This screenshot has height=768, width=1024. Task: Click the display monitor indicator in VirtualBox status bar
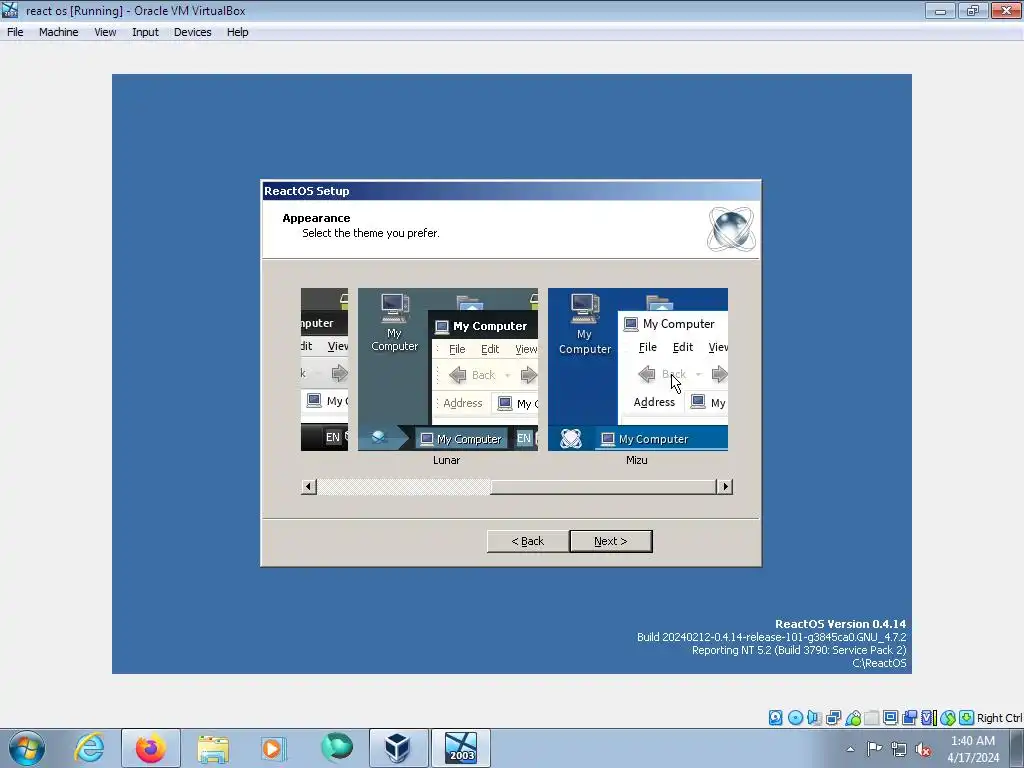(890, 718)
